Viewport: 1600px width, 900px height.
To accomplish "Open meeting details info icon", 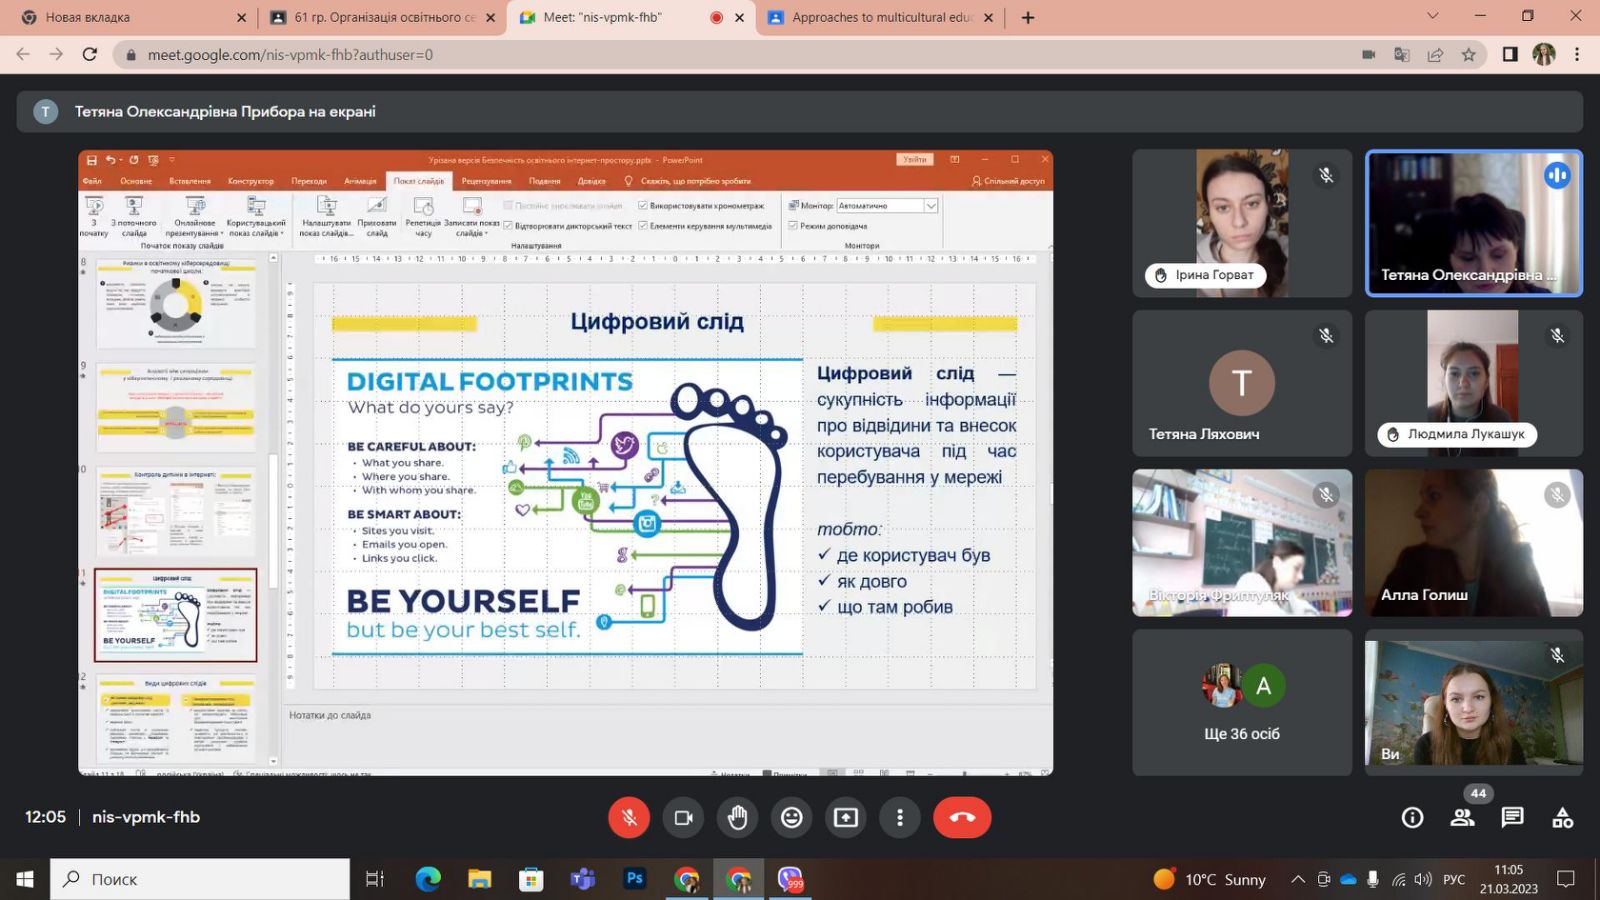I will (x=1412, y=818).
